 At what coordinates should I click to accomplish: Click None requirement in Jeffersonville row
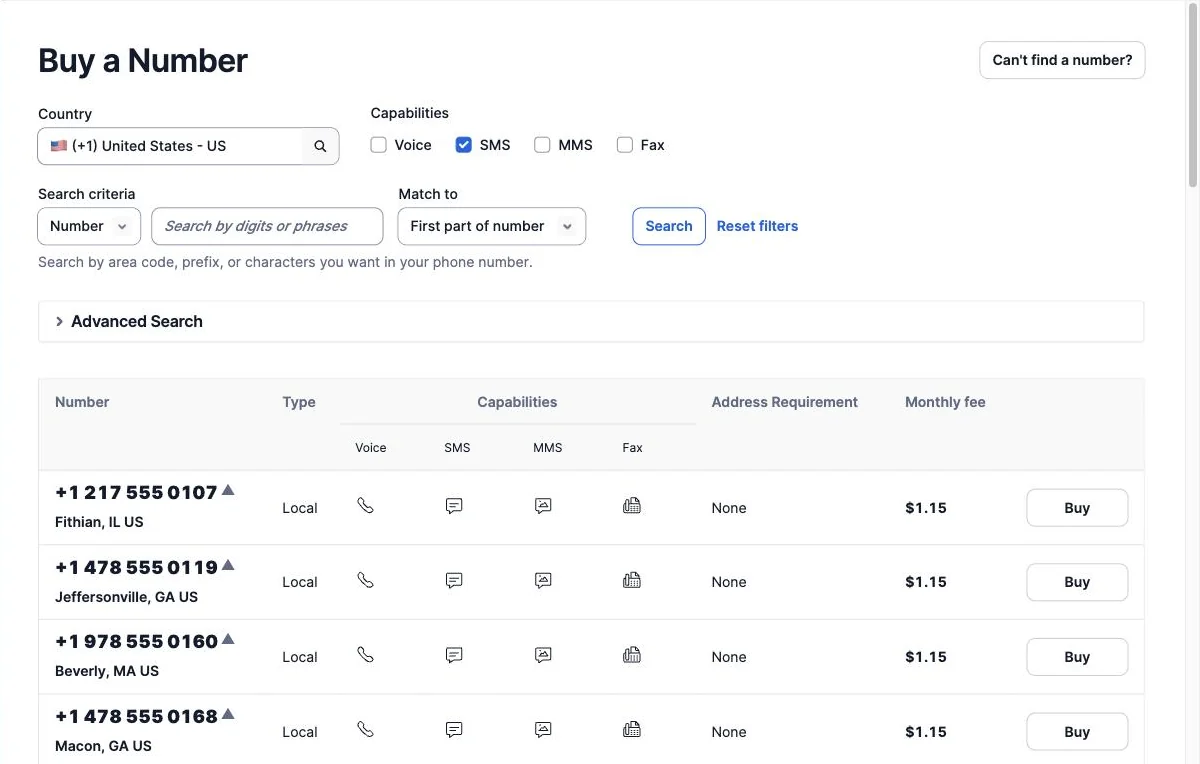pyautogui.click(x=729, y=582)
